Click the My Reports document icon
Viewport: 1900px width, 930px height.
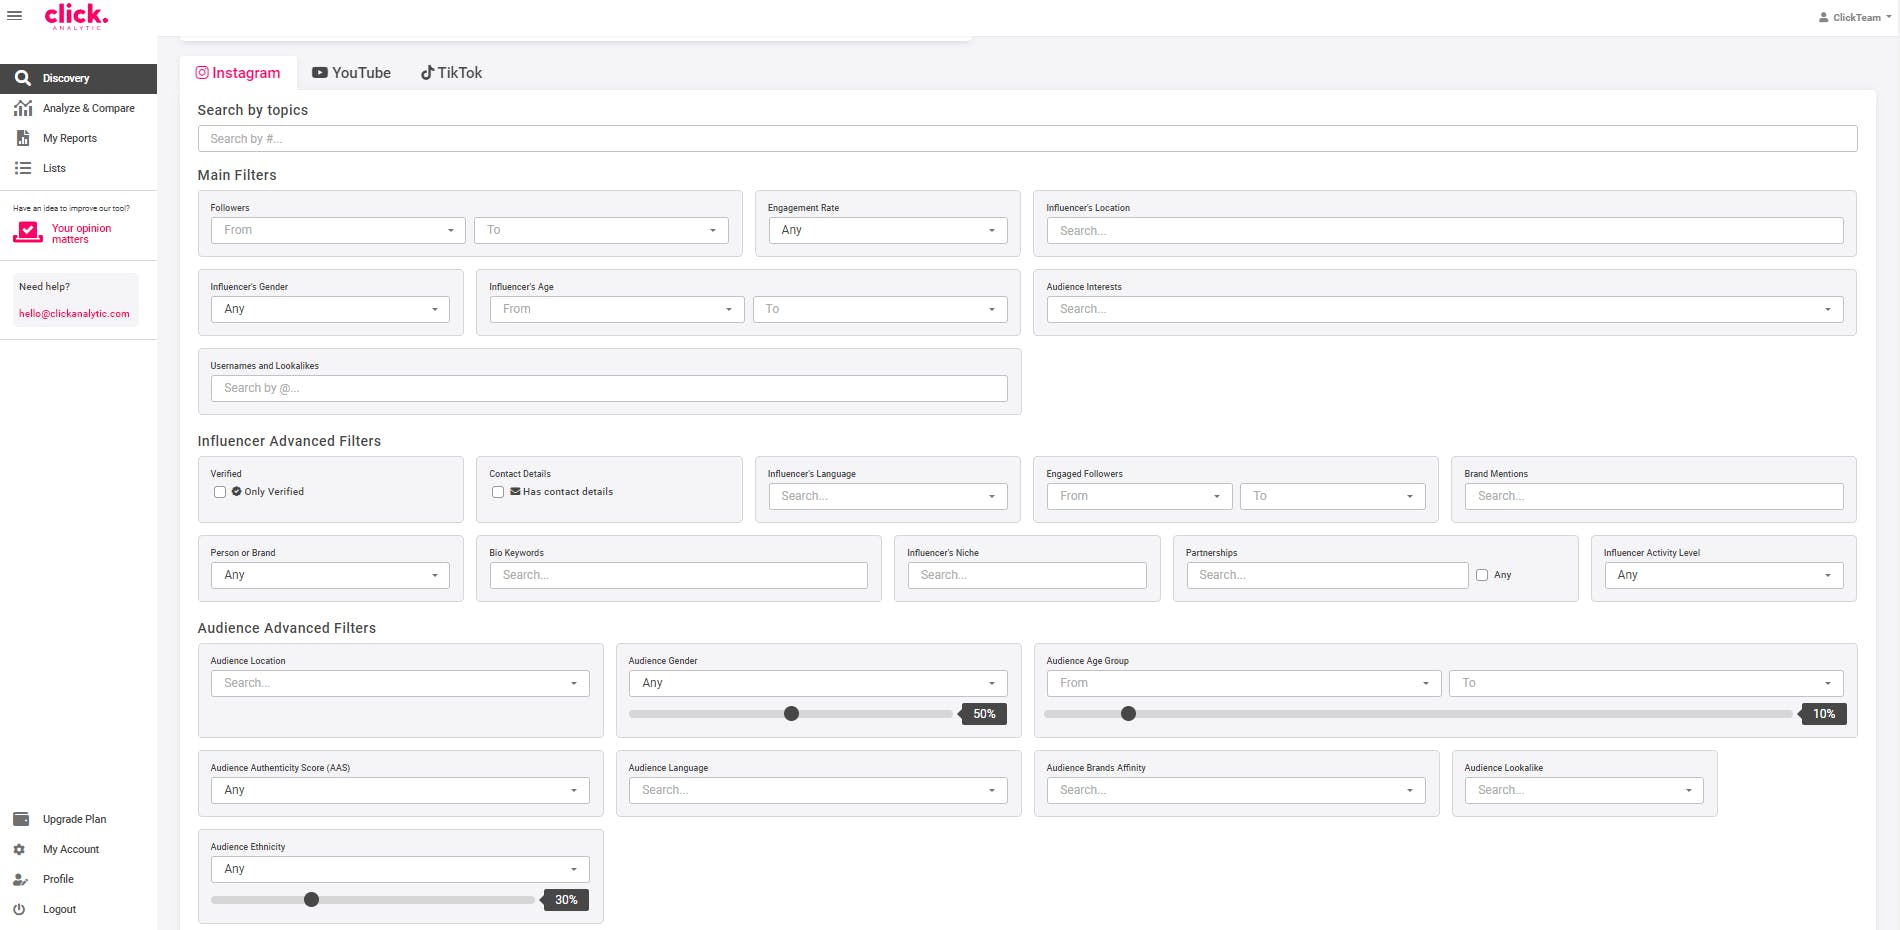[22, 138]
